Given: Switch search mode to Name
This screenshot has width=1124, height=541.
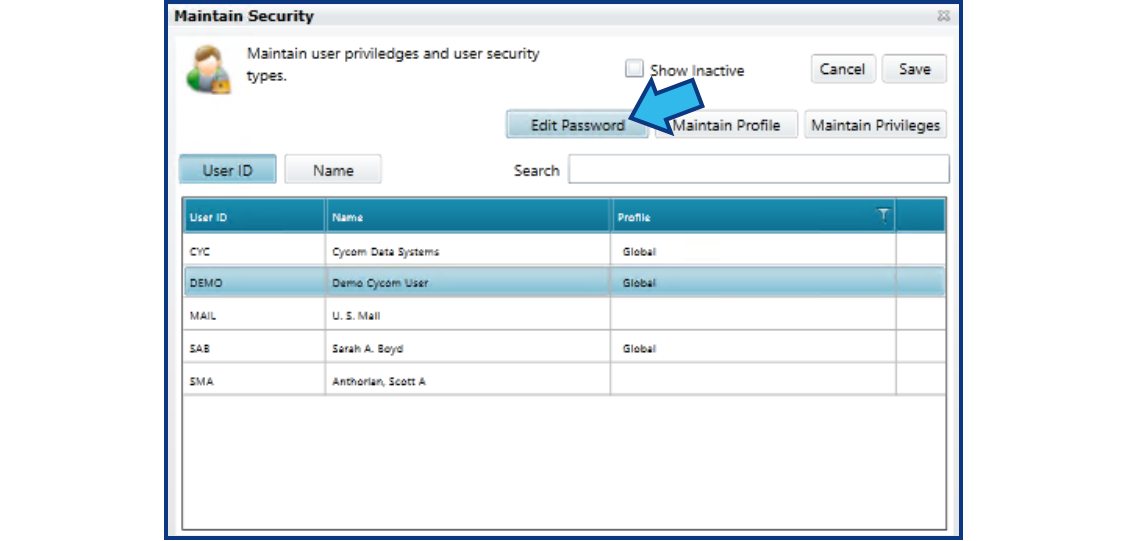Looking at the screenshot, I should tap(333, 170).
